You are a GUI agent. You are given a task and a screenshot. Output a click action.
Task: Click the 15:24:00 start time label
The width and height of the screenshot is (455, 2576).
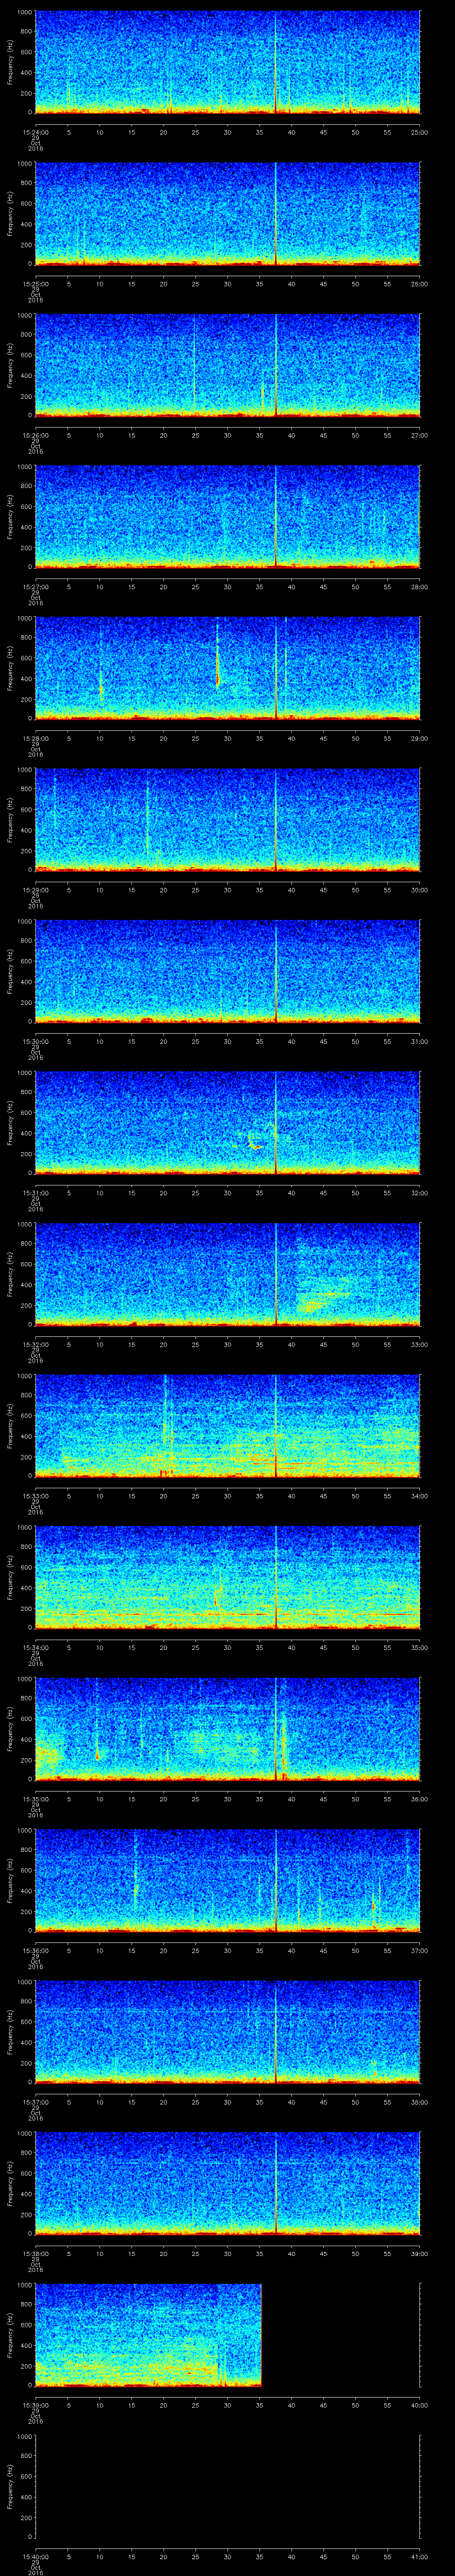(x=35, y=132)
